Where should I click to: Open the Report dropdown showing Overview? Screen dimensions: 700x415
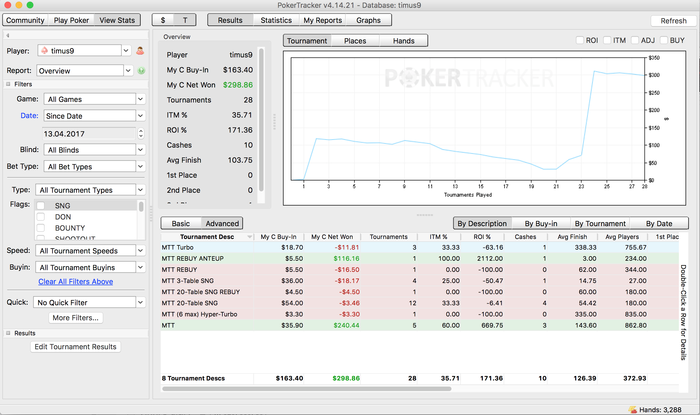click(128, 71)
